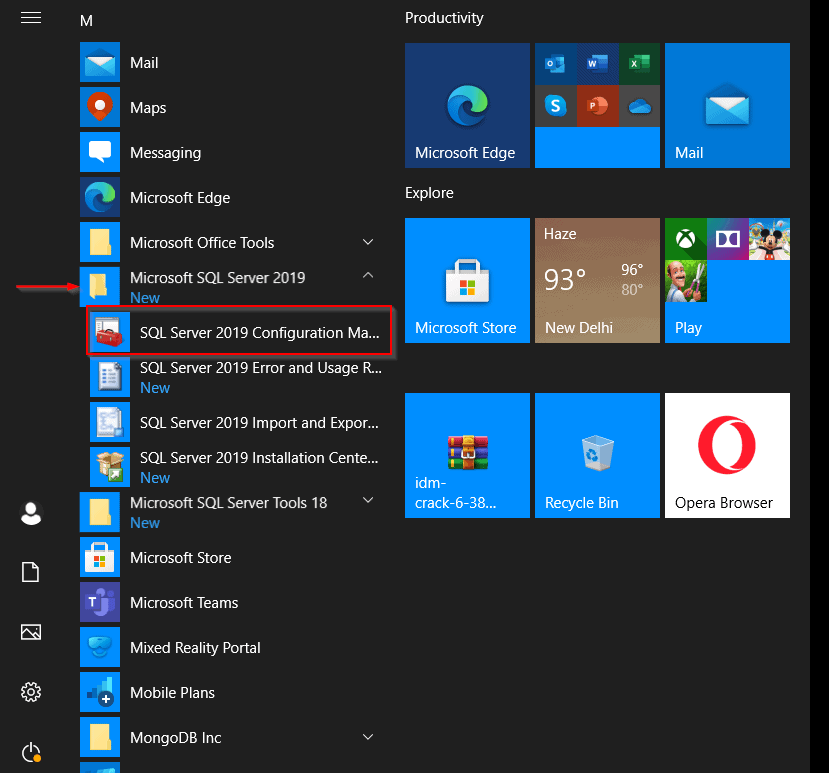Open OneDrive in the Office tile group
The height and width of the screenshot is (773, 829).
pyautogui.click(x=640, y=106)
